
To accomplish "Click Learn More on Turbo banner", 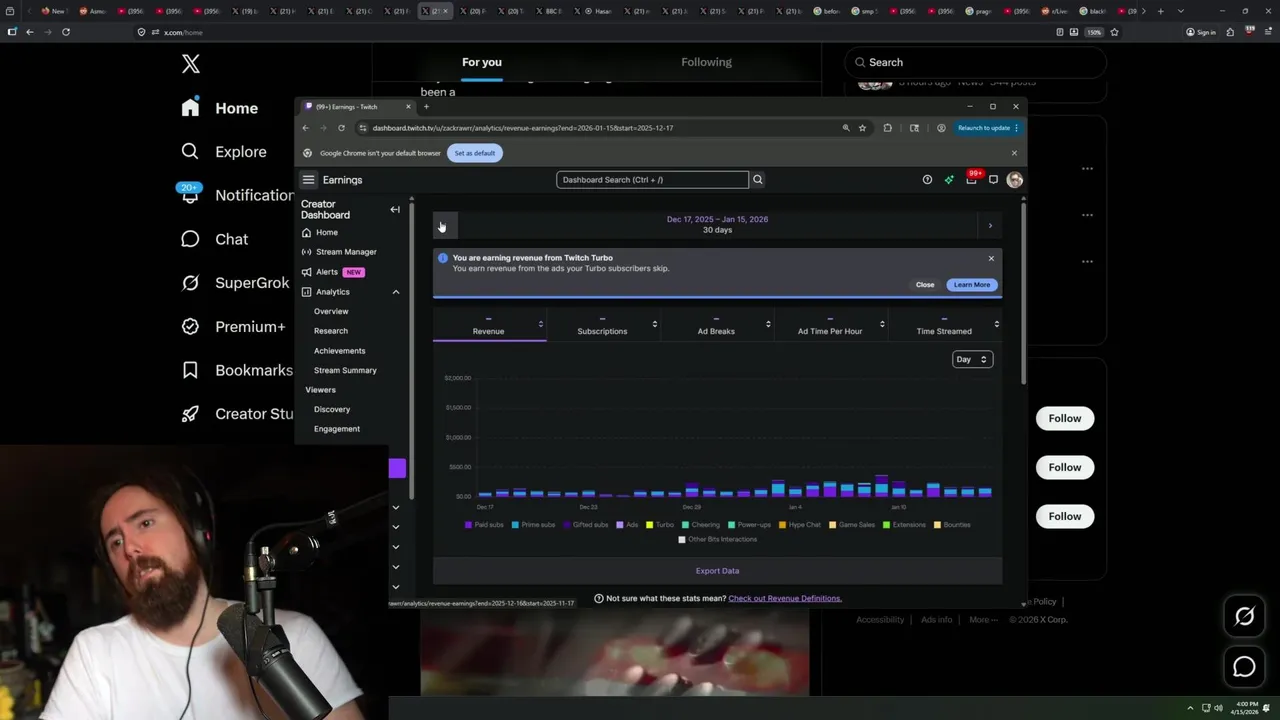I will pyautogui.click(x=972, y=285).
